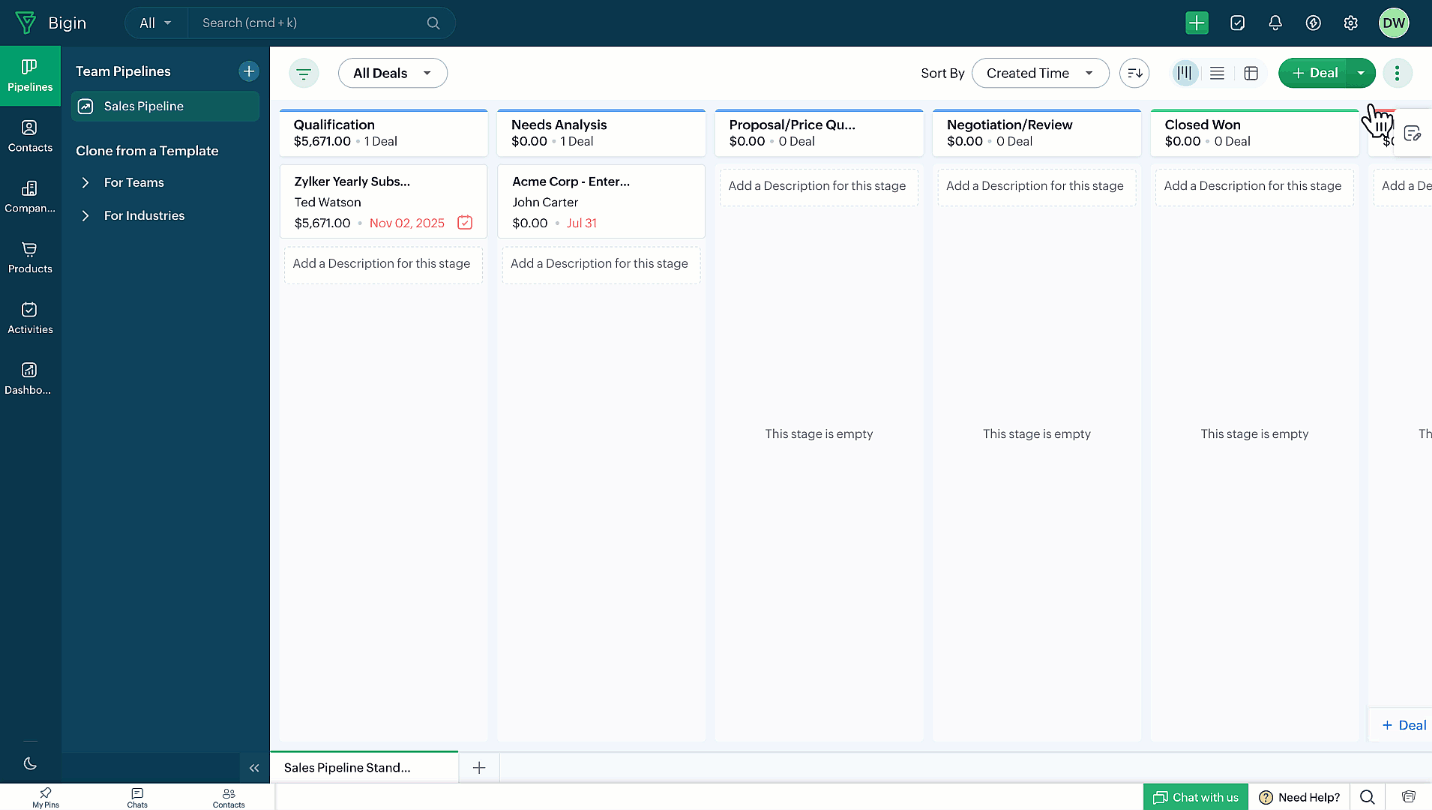Click the lightning icon beside the bell
Screen dimensions: 1432x810
[x=1313, y=23]
